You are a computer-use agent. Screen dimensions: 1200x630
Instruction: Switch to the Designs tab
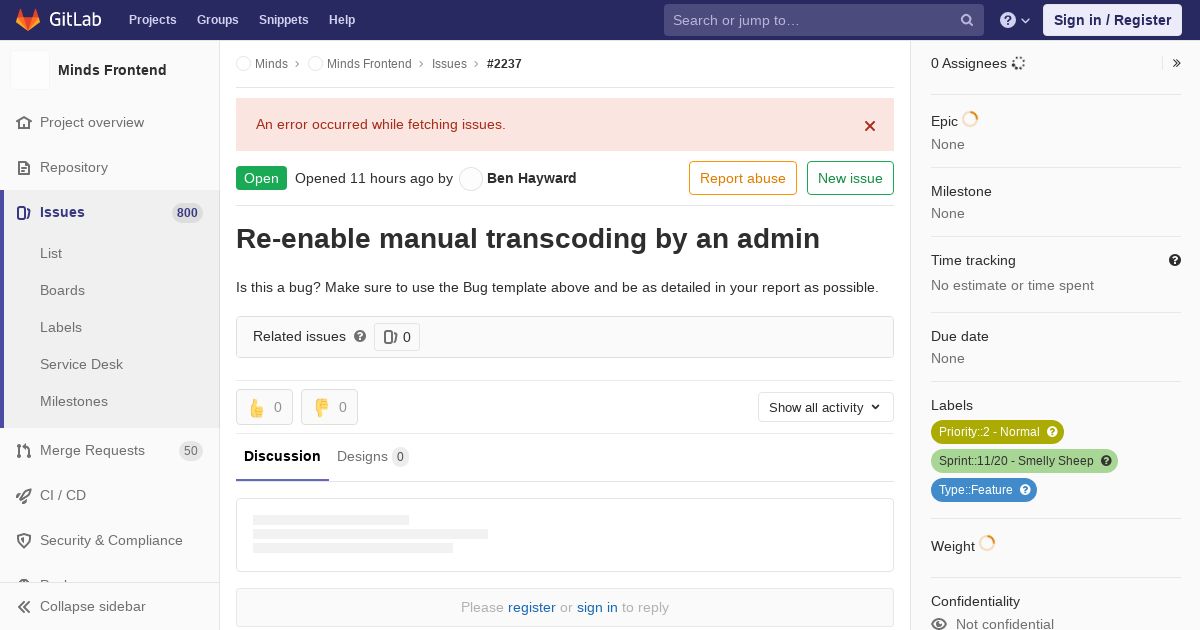(x=373, y=456)
